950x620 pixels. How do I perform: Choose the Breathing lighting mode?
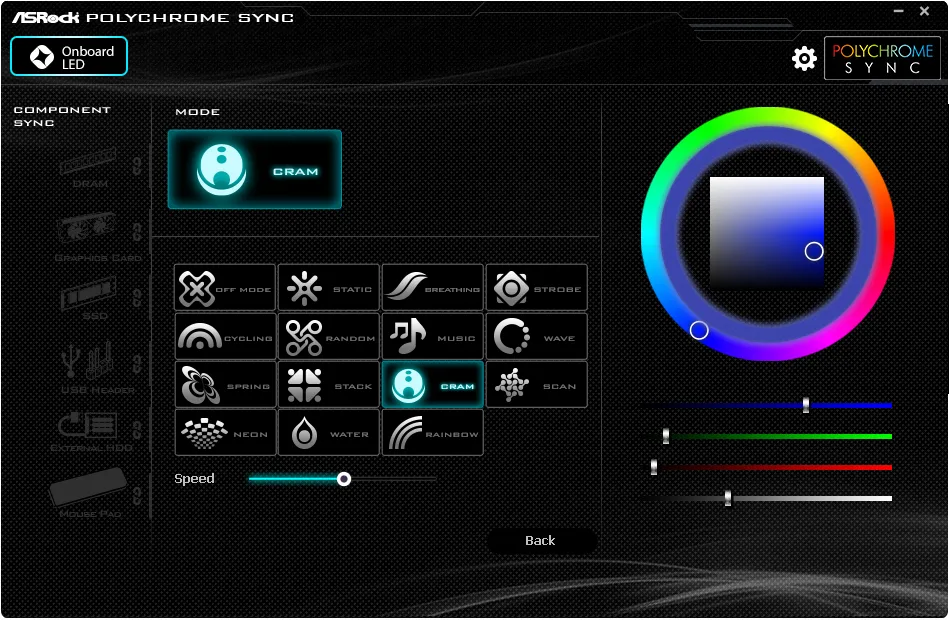click(x=433, y=288)
